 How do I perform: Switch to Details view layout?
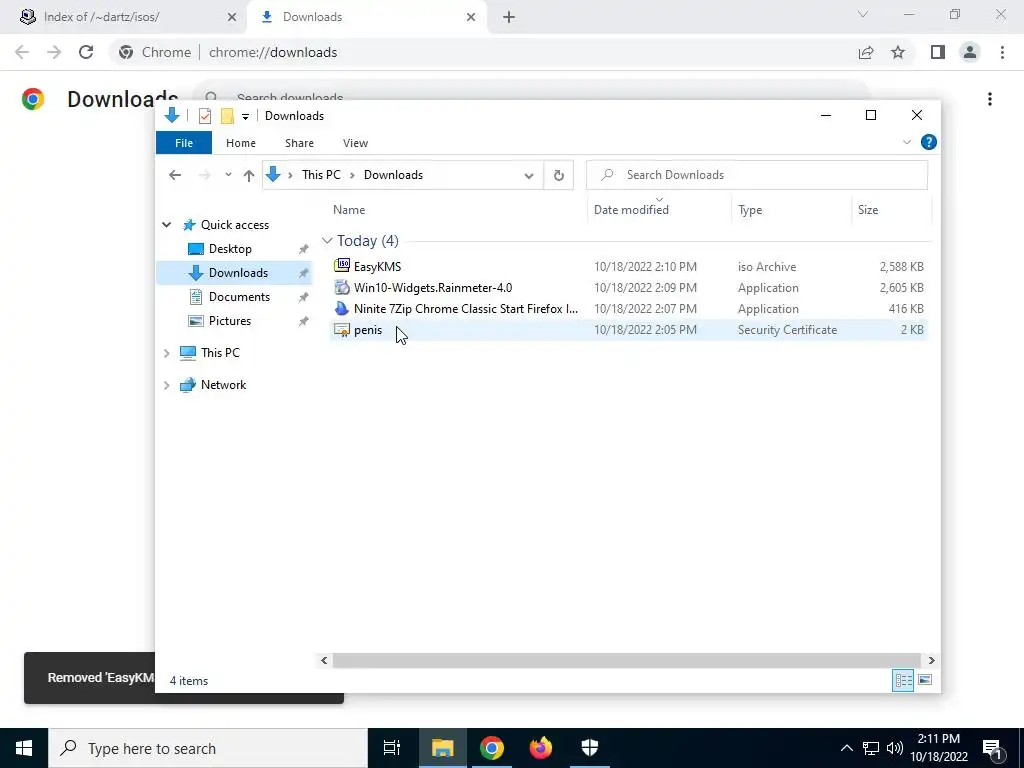(x=903, y=680)
